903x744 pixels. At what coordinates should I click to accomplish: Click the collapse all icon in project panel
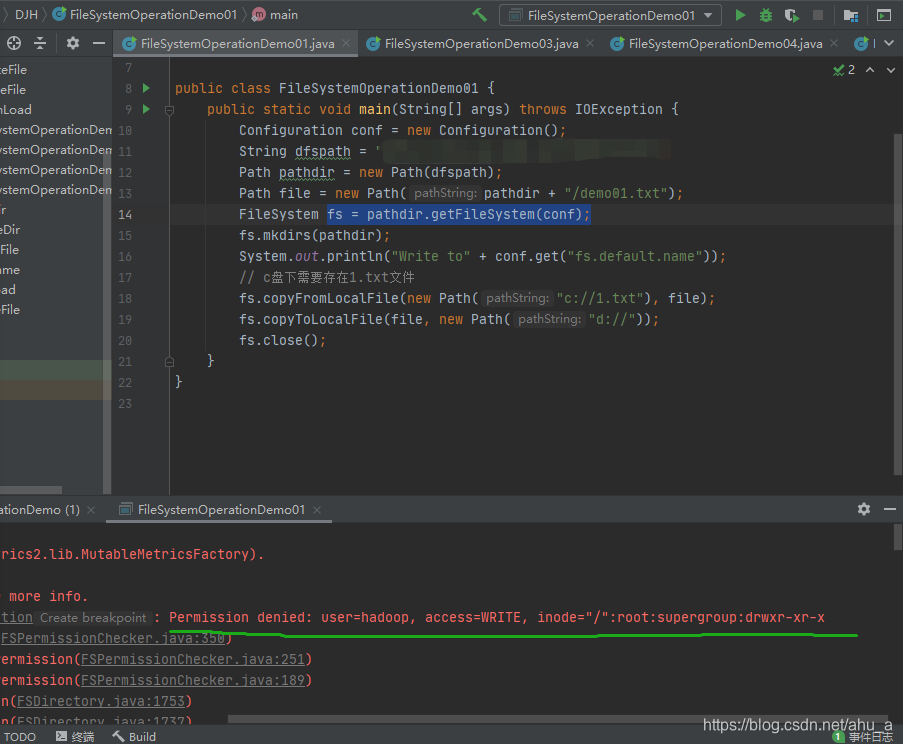(40, 43)
